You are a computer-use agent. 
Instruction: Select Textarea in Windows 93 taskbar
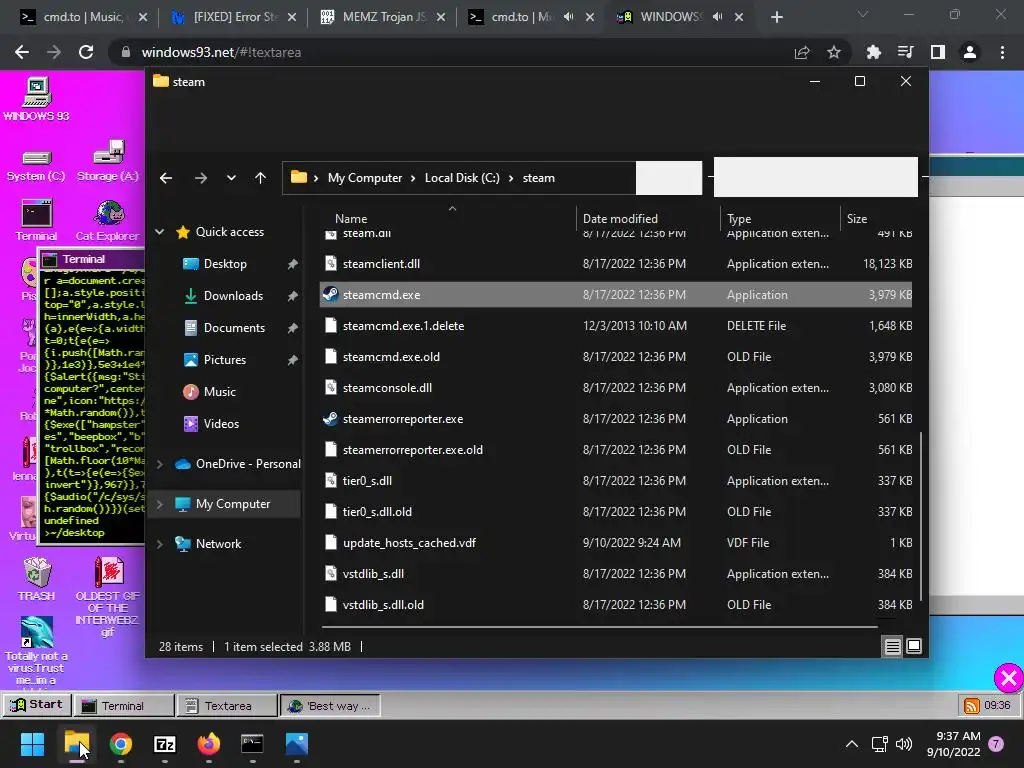tap(227, 705)
